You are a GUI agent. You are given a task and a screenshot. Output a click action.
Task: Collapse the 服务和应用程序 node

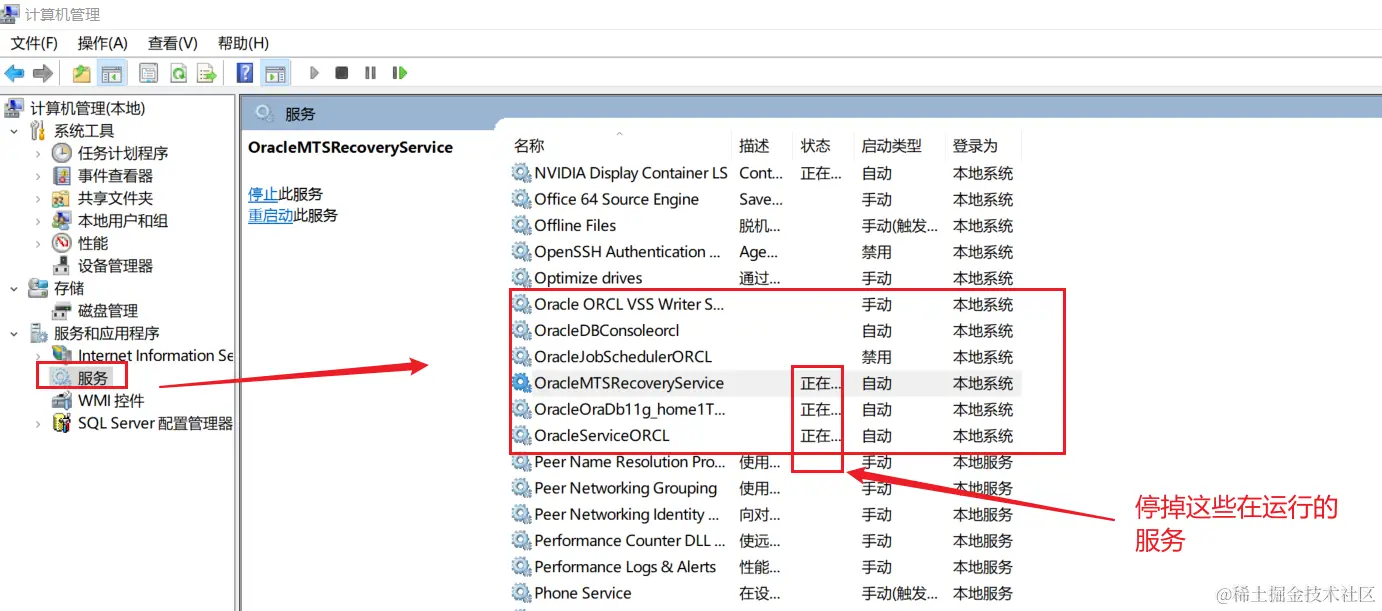14,333
